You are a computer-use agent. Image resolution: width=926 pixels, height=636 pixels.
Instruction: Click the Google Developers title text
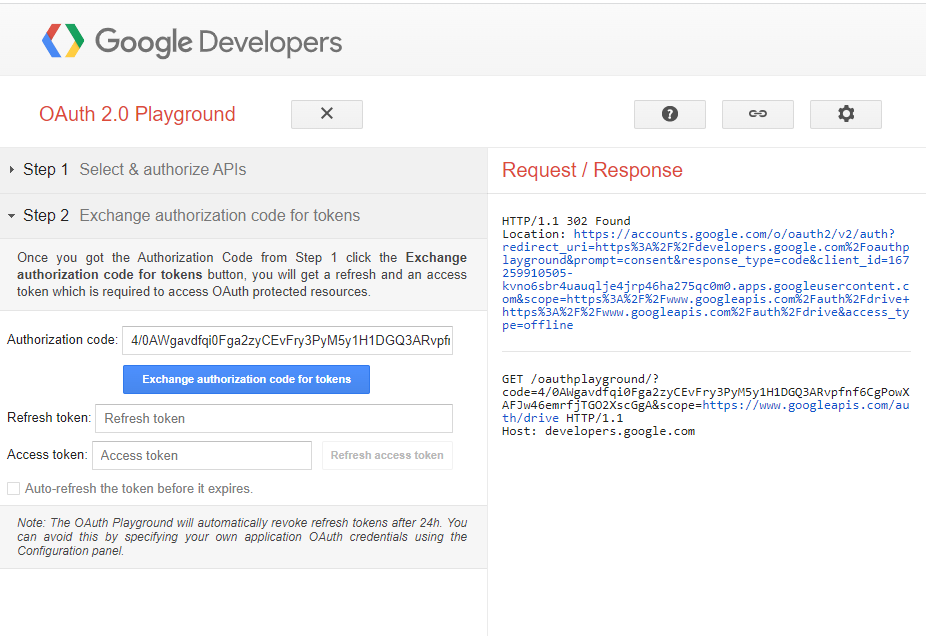218,42
